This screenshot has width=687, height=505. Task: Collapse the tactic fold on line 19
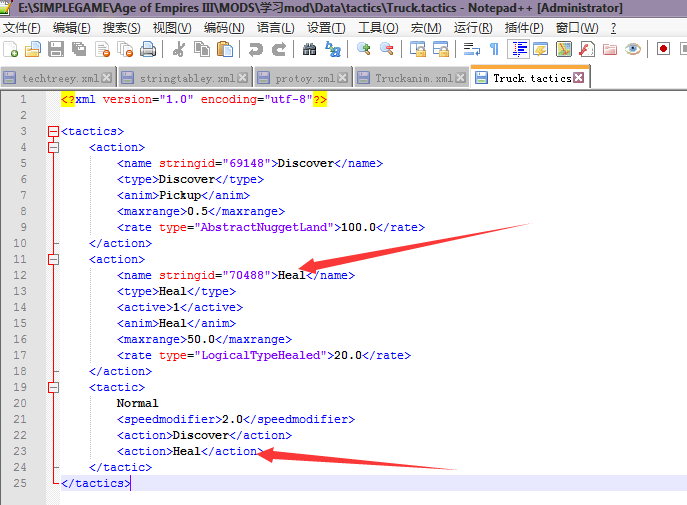[x=53, y=387]
